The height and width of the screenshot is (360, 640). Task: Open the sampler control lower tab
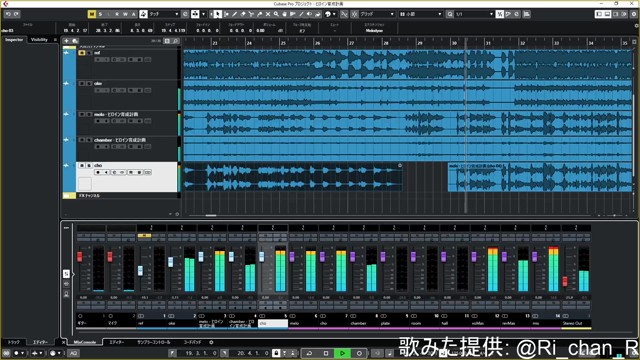pos(153,342)
